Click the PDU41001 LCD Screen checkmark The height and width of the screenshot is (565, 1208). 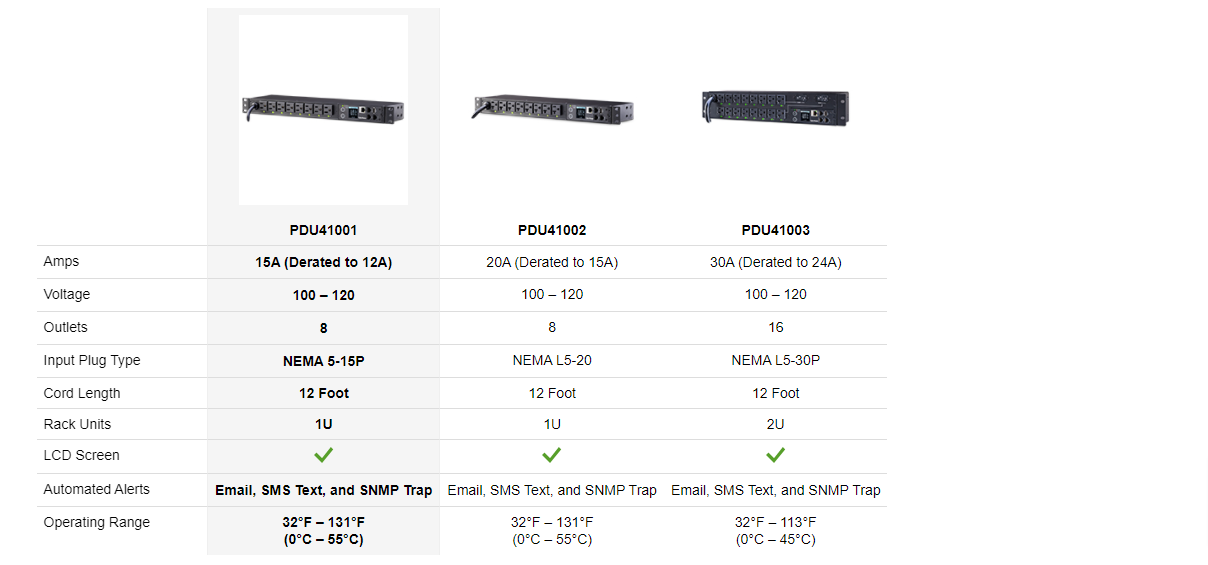click(x=323, y=455)
